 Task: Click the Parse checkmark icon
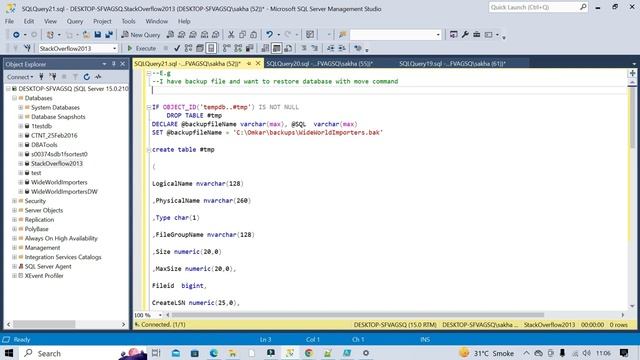pos(177,48)
